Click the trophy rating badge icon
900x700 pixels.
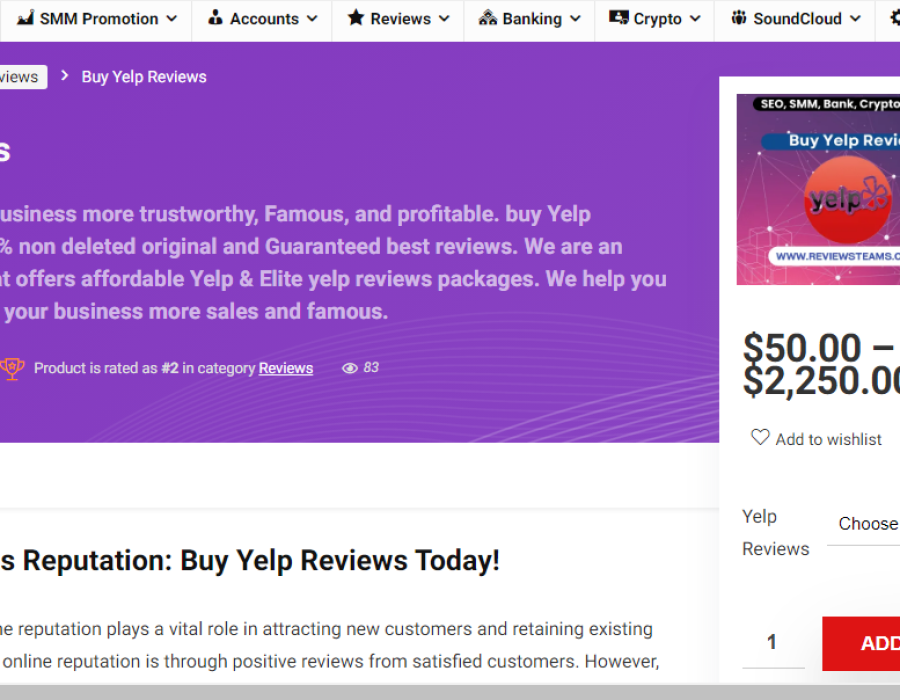(x=12, y=368)
